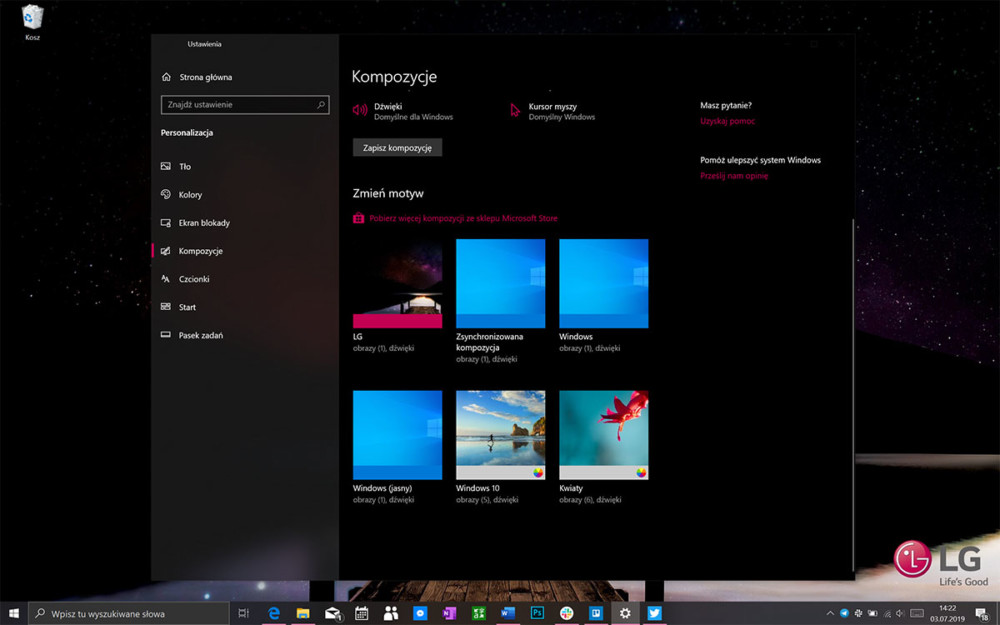Open the People app in taskbar
This screenshot has width=1000, height=625.
[x=391, y=614]
